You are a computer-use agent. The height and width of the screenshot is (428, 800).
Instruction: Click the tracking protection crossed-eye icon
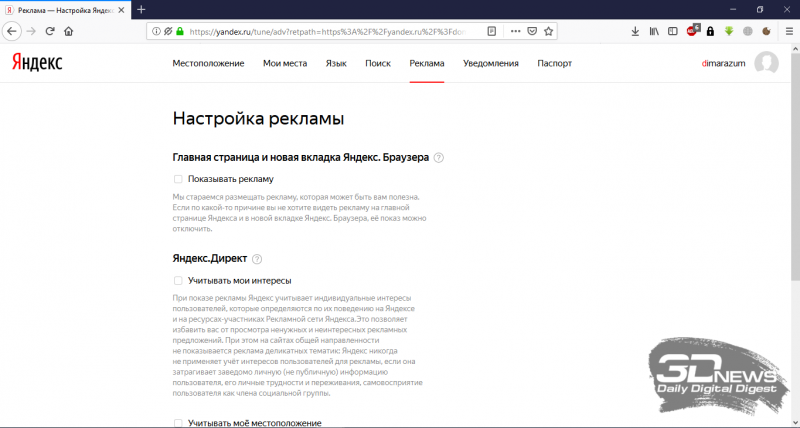[168, 31]
